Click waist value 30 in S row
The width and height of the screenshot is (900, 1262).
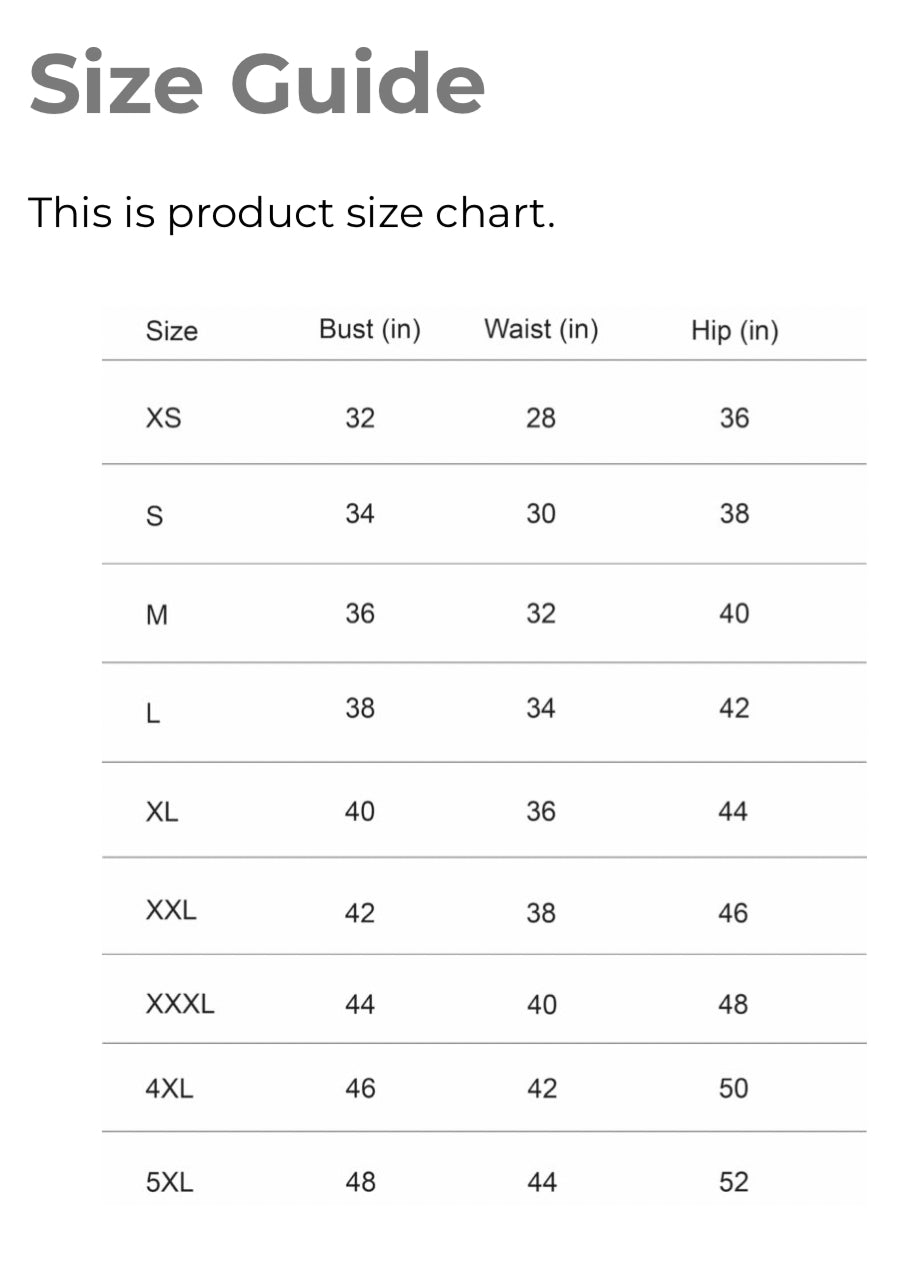click(x=541, y=514)
